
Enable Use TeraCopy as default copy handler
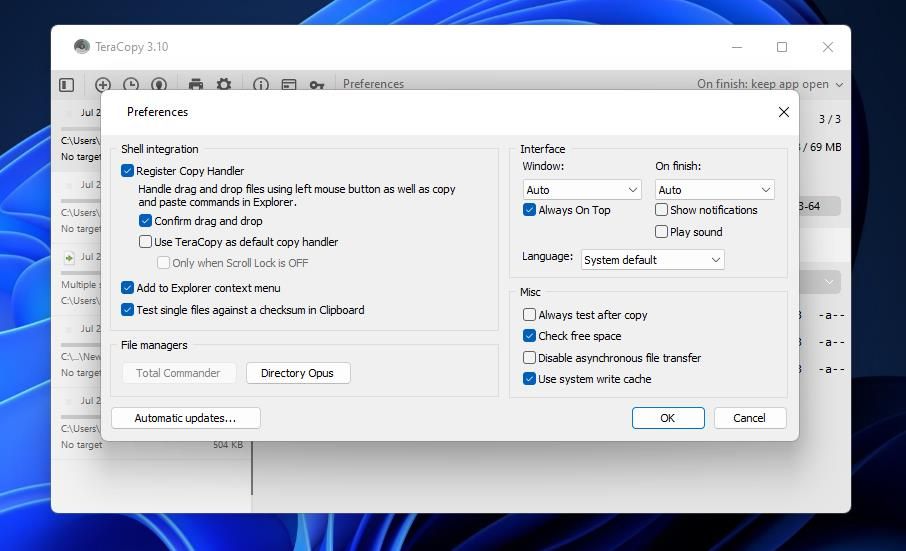(146, 241)
